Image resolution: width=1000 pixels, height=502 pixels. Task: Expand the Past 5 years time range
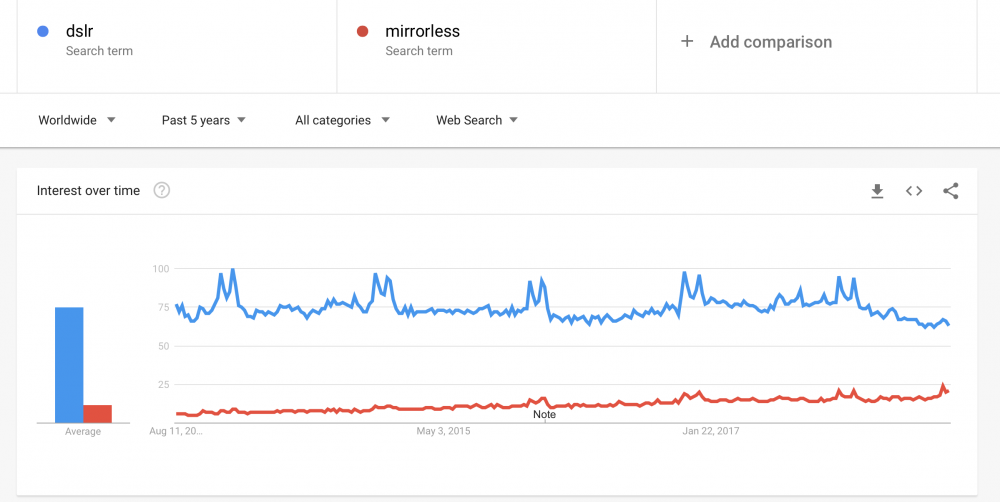tap(204, 120)
